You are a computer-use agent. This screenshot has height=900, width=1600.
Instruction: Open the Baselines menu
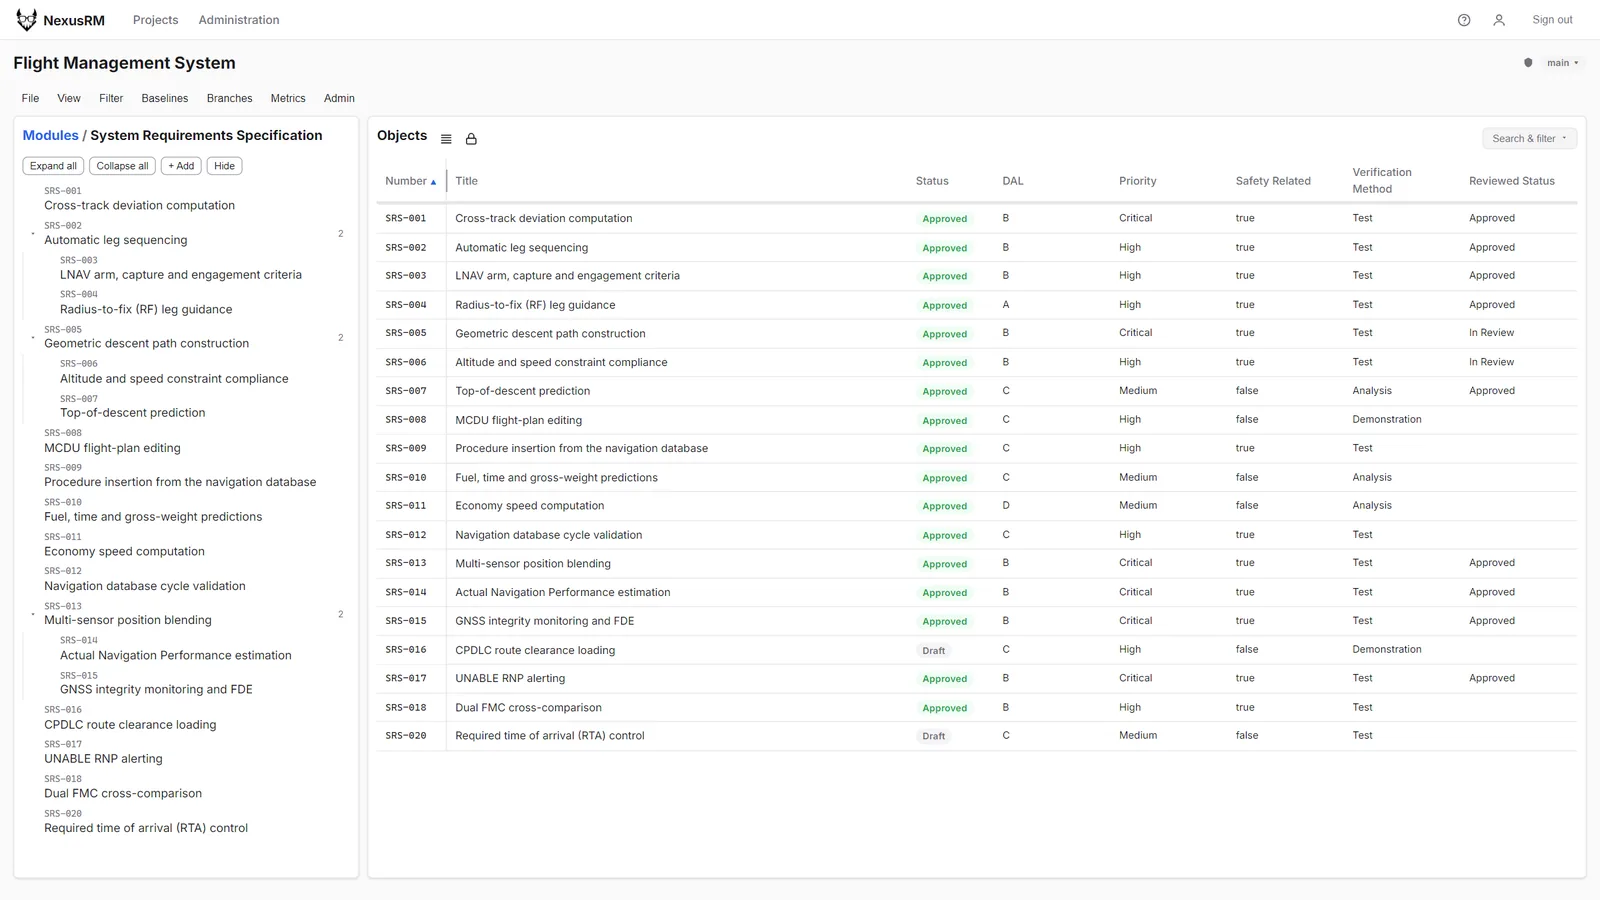(x=165, y=98)
